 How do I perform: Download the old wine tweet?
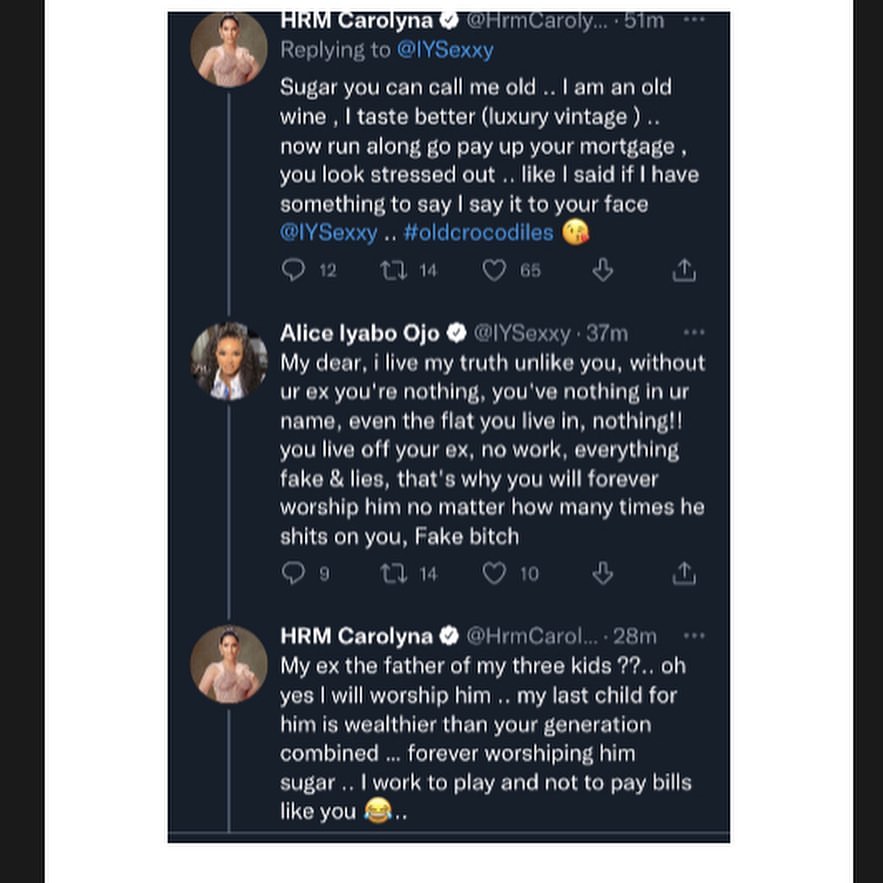point(602,270)
